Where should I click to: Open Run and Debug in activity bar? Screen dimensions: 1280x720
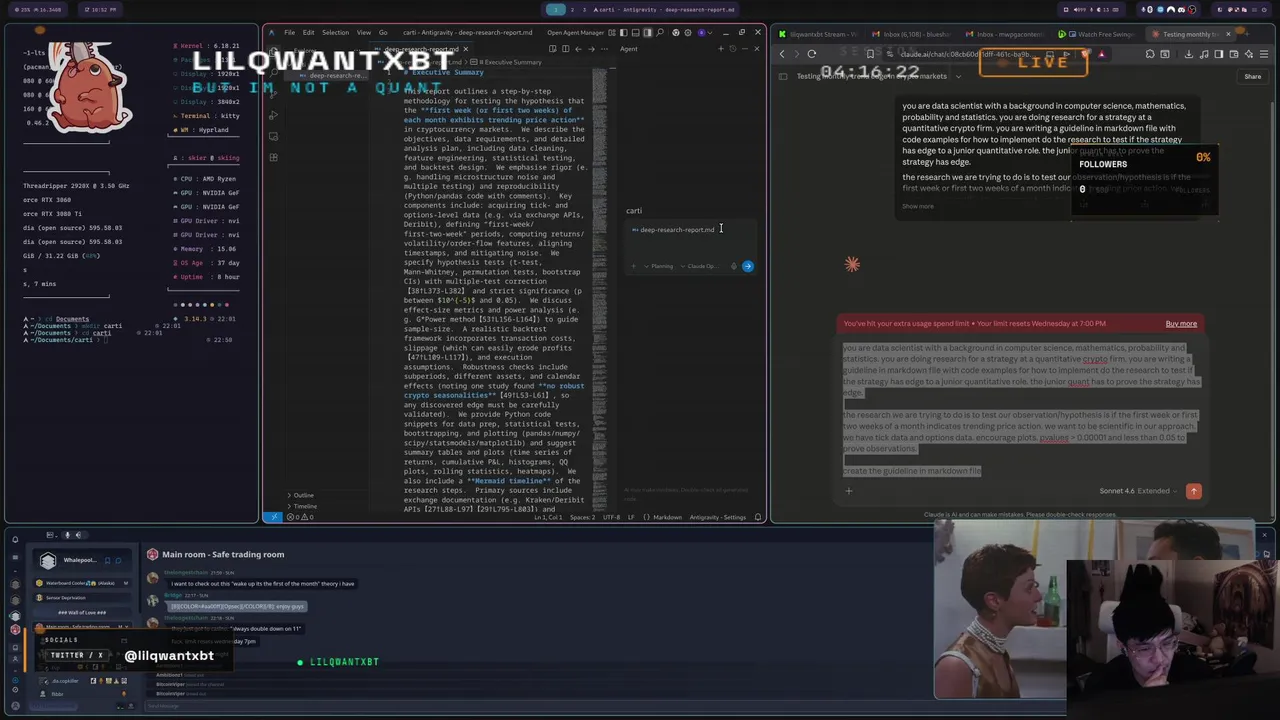pos(273,116)
